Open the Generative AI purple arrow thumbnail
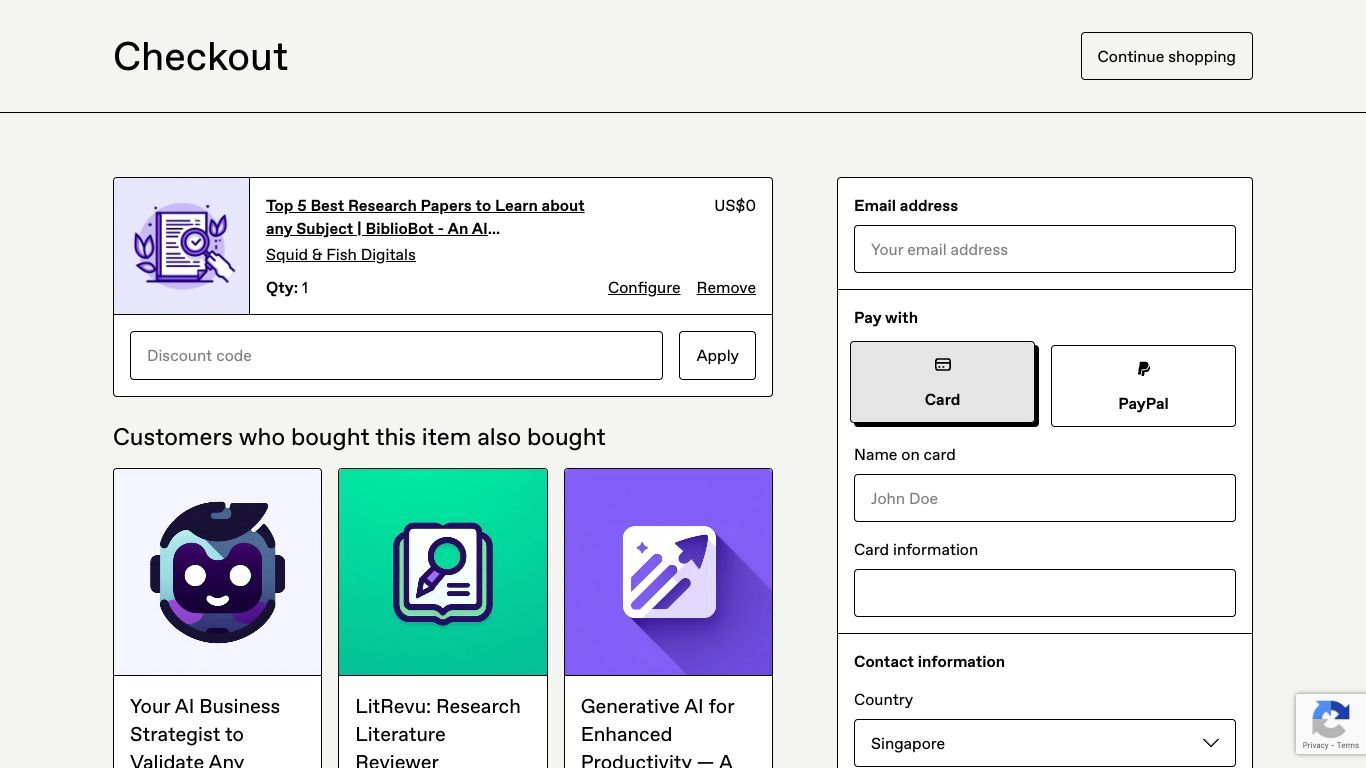The height and width of the screenshot is (768, 1366). tap(669, 572)
